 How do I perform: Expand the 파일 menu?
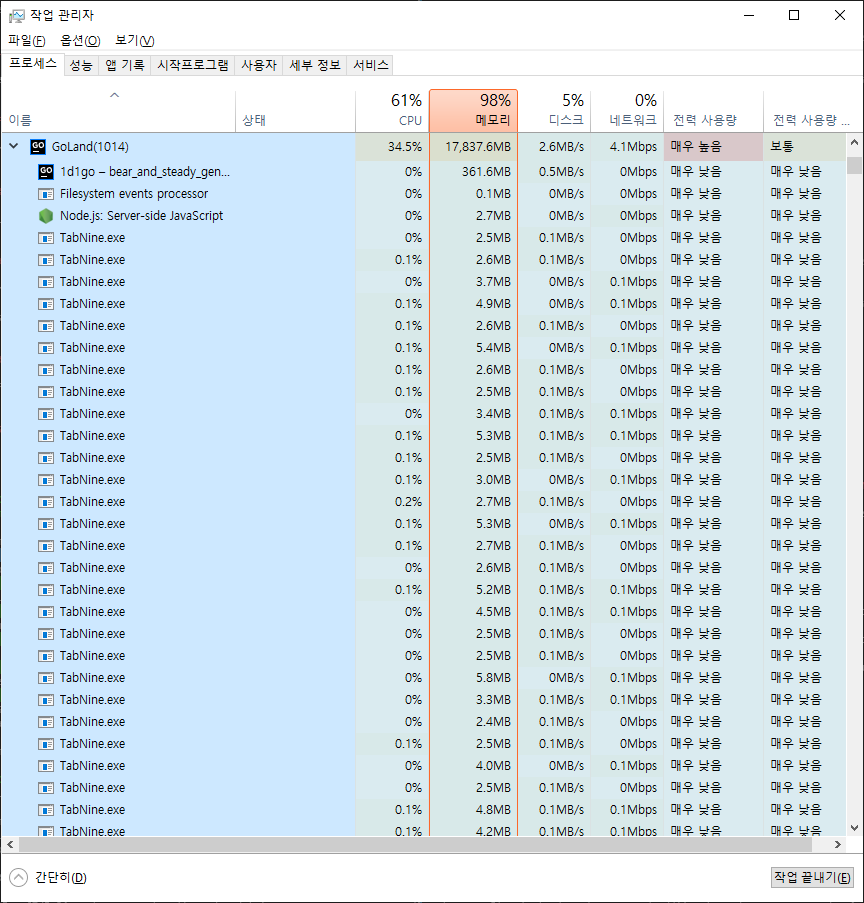click(26, 41)
